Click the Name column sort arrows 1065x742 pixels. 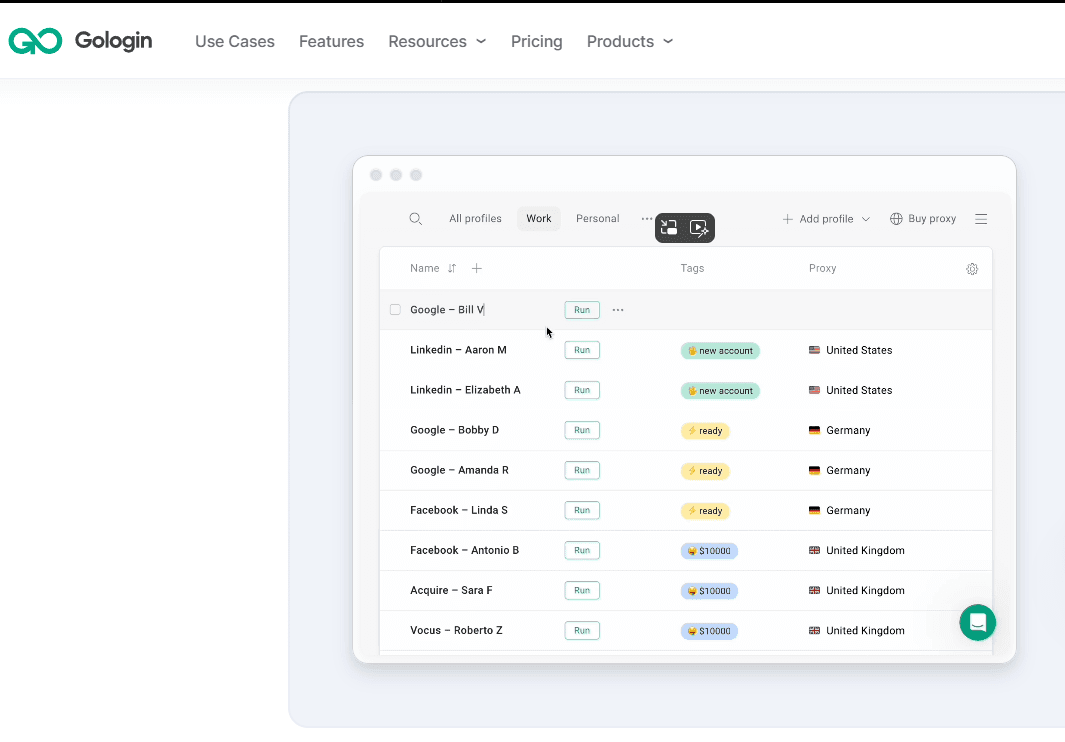[452, 268]
